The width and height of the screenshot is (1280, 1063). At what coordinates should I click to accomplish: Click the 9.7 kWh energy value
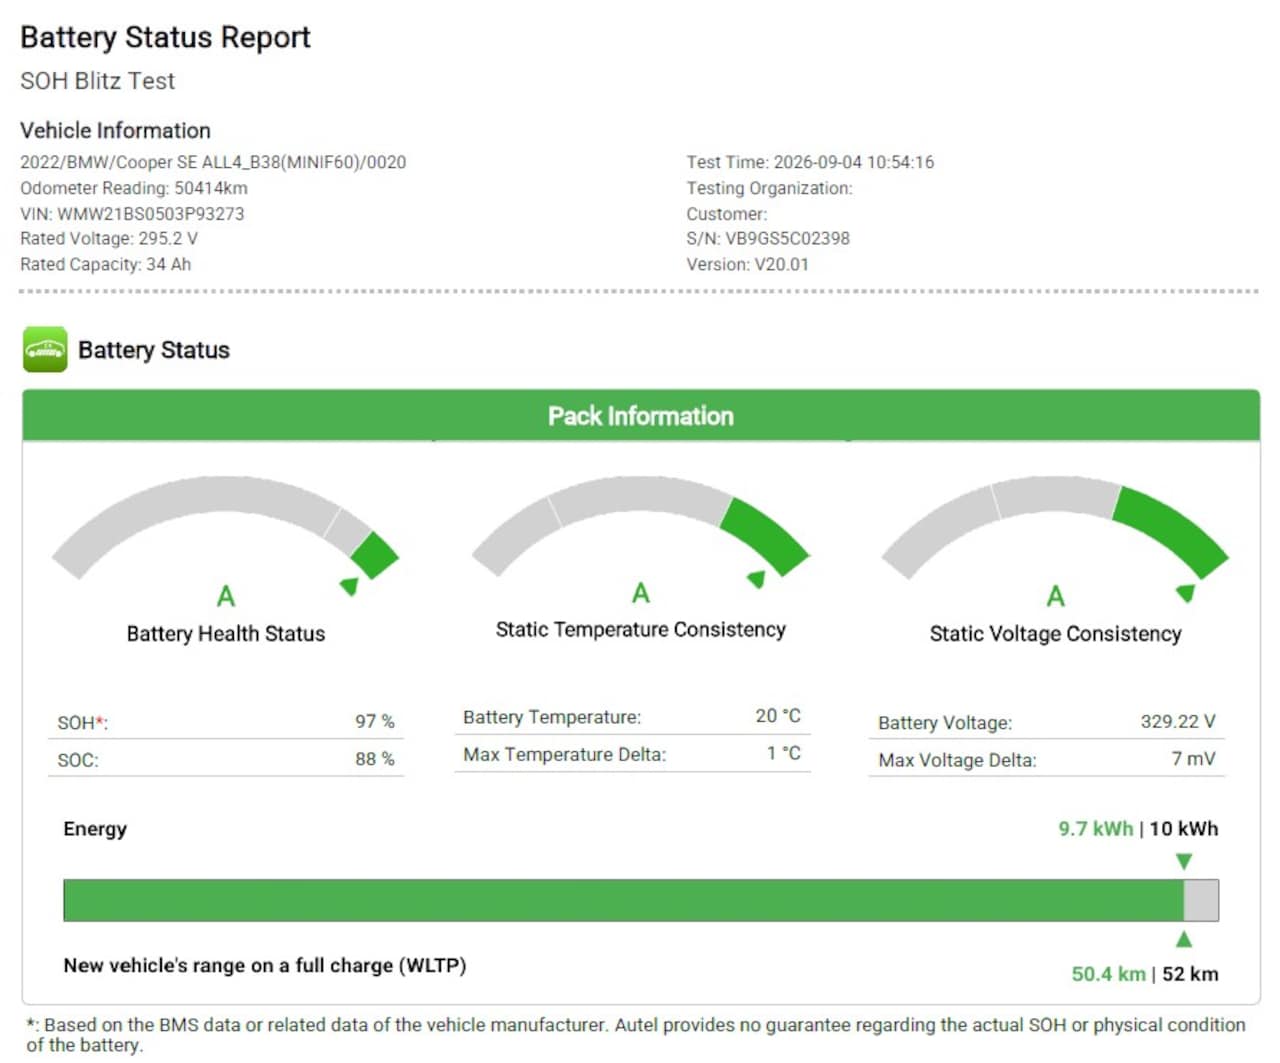tap(1096, 829)
